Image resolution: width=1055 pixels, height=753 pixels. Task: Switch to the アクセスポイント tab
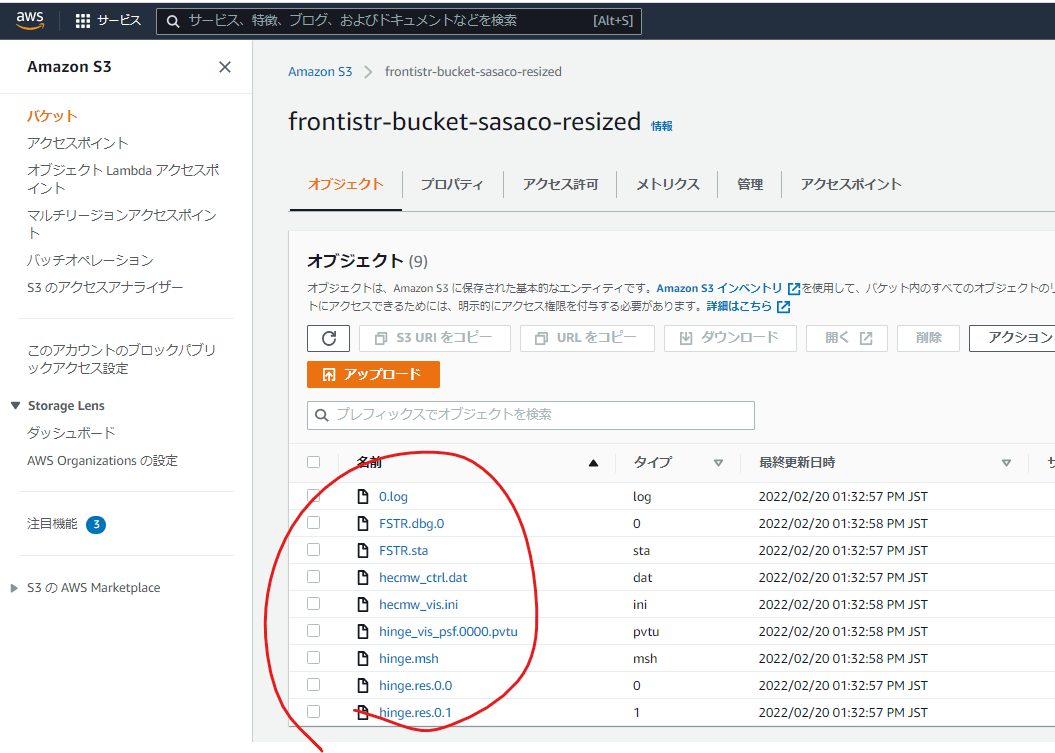coord(850,184)
